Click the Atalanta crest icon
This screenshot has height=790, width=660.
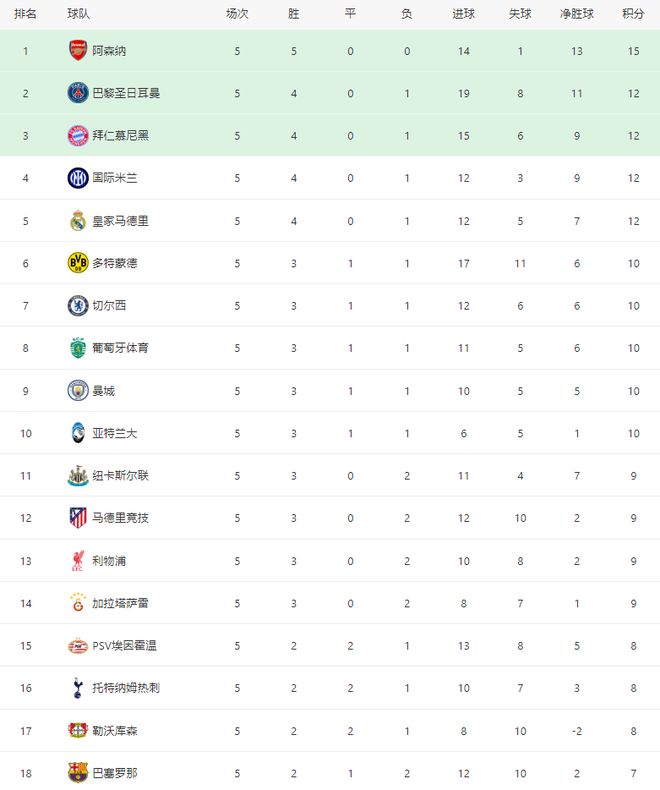point(78,433)
